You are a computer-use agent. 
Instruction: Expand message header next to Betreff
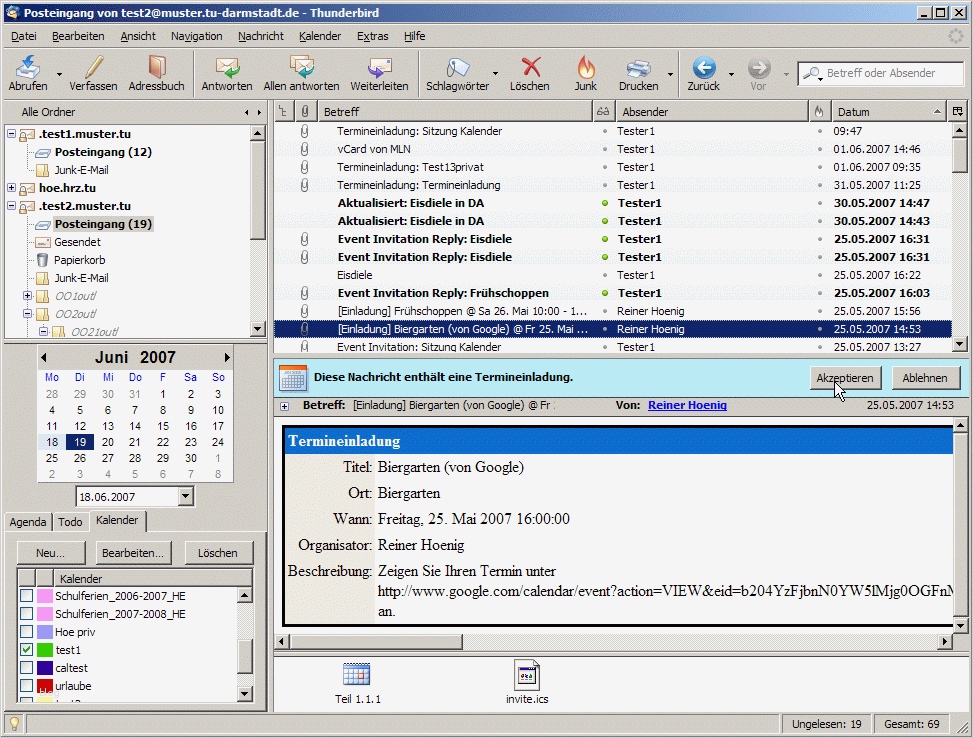point(284,406)
